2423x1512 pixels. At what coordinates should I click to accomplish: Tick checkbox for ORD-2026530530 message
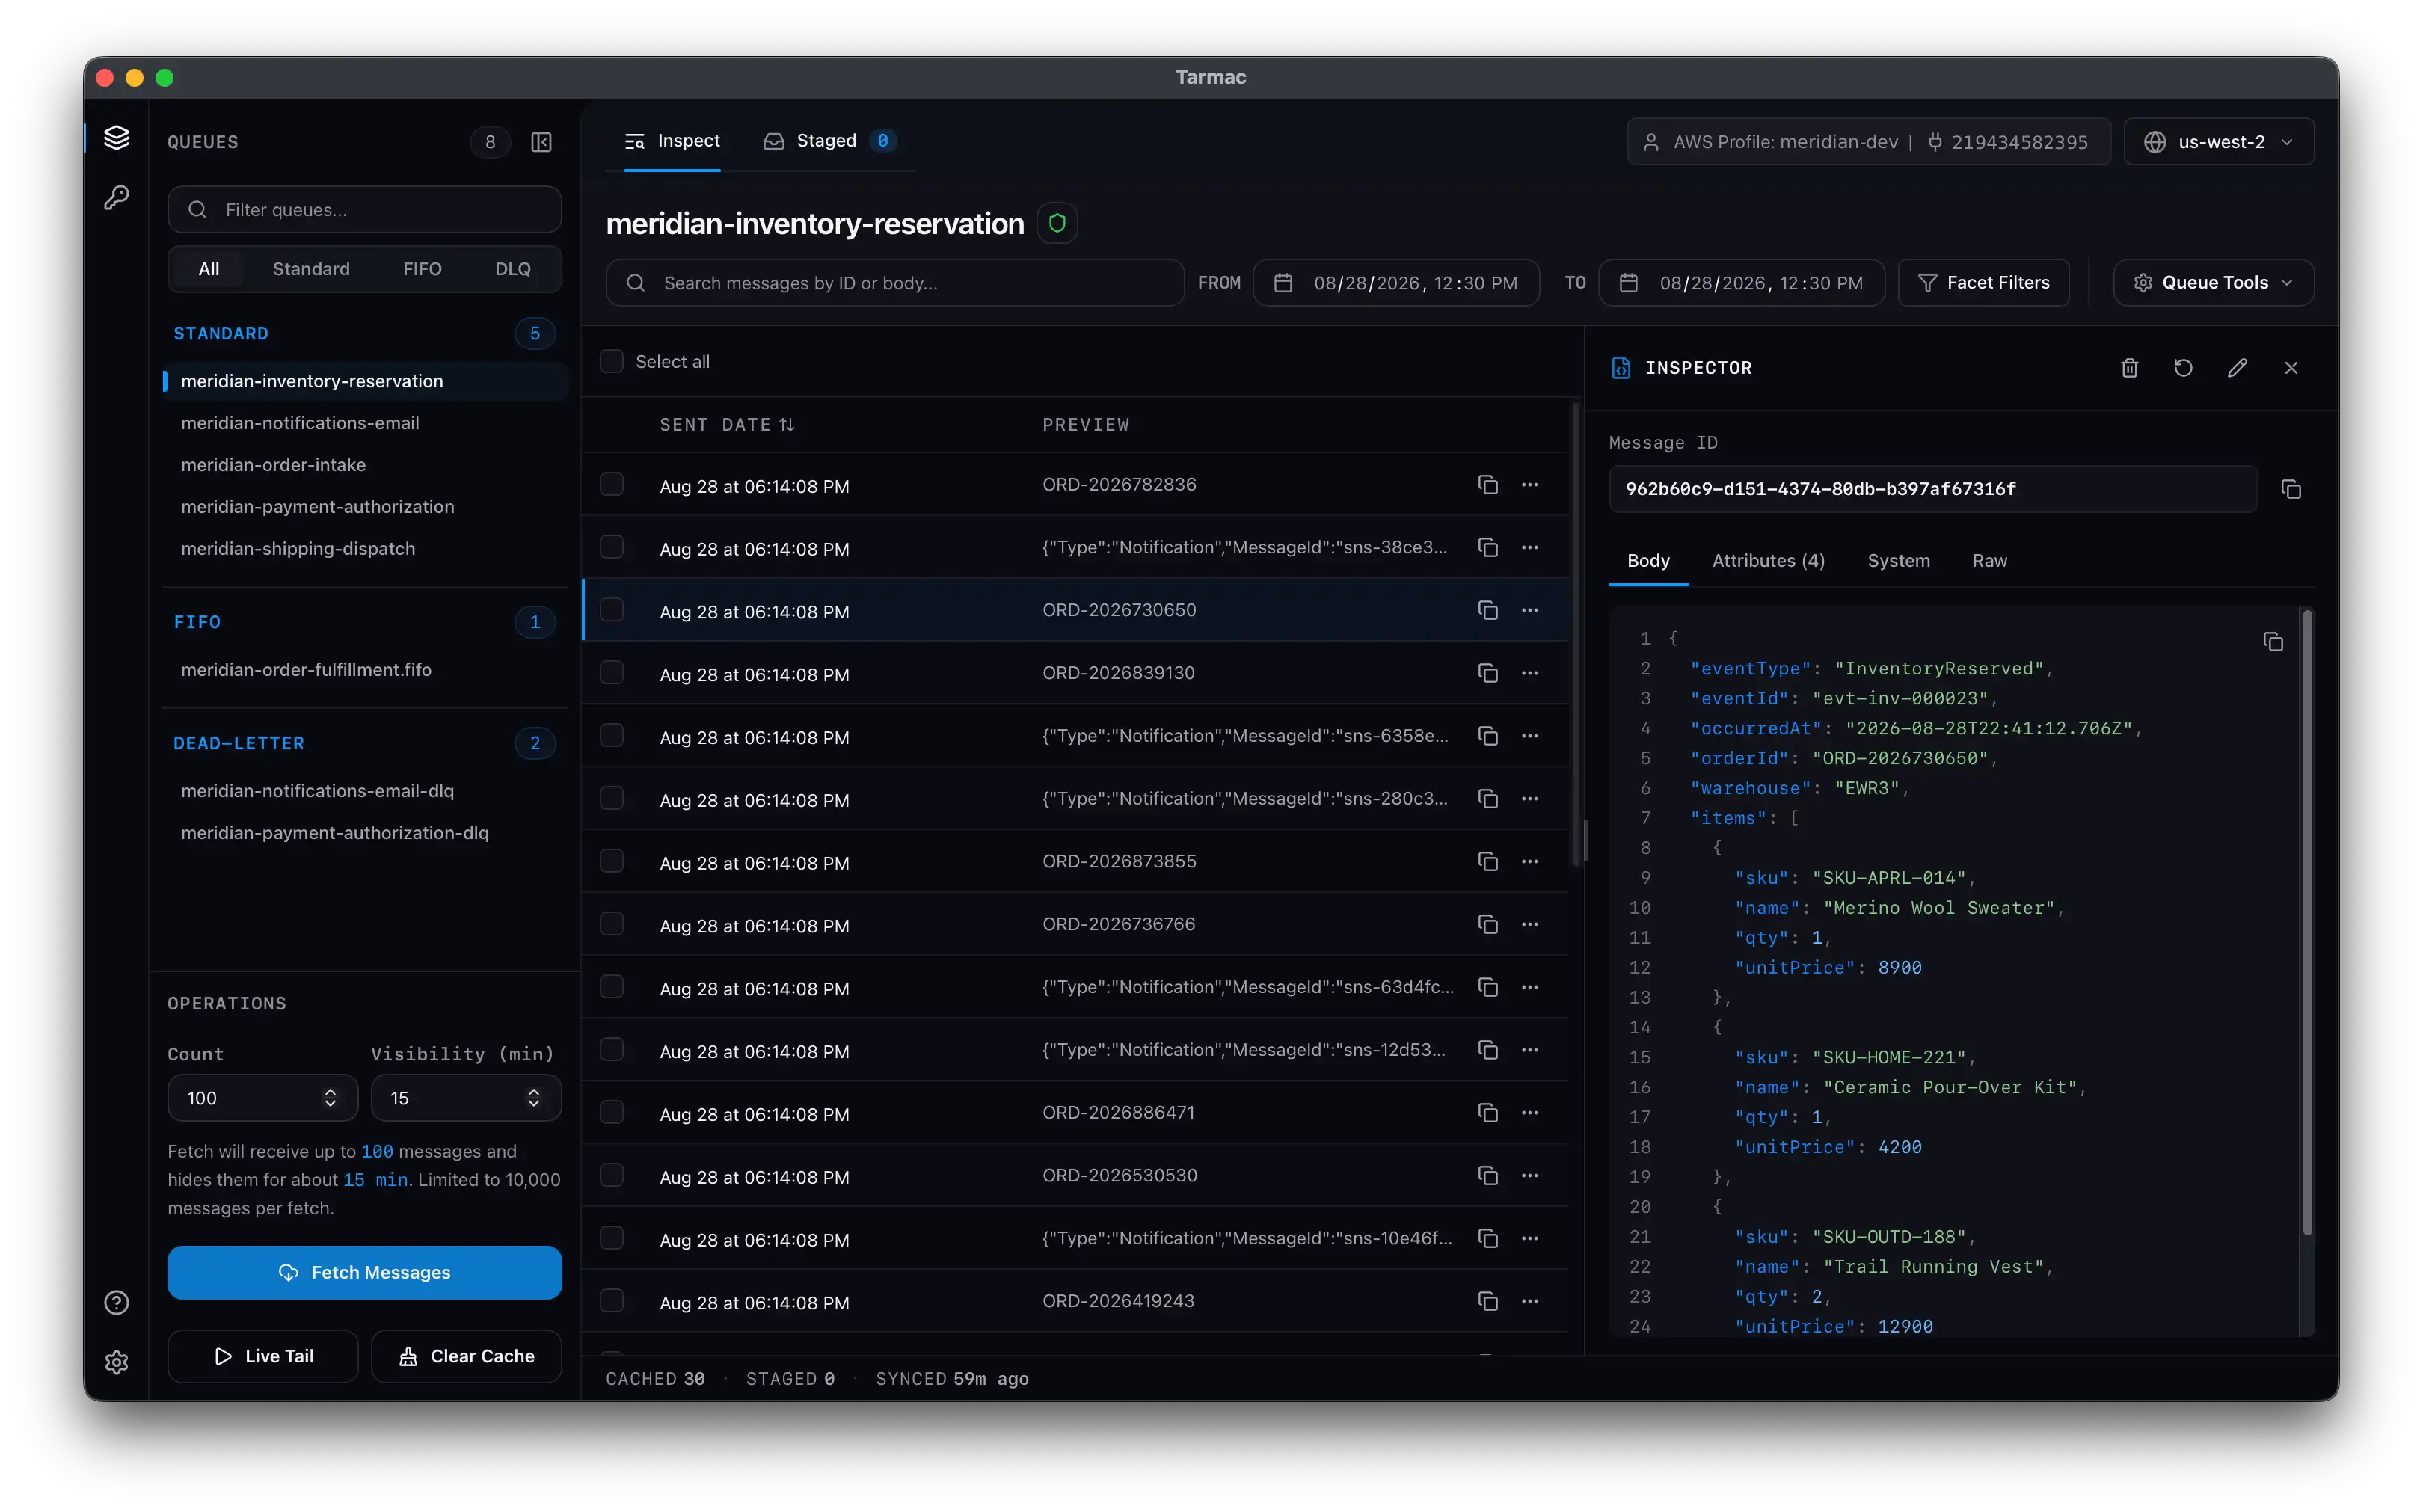[611, 1175]
